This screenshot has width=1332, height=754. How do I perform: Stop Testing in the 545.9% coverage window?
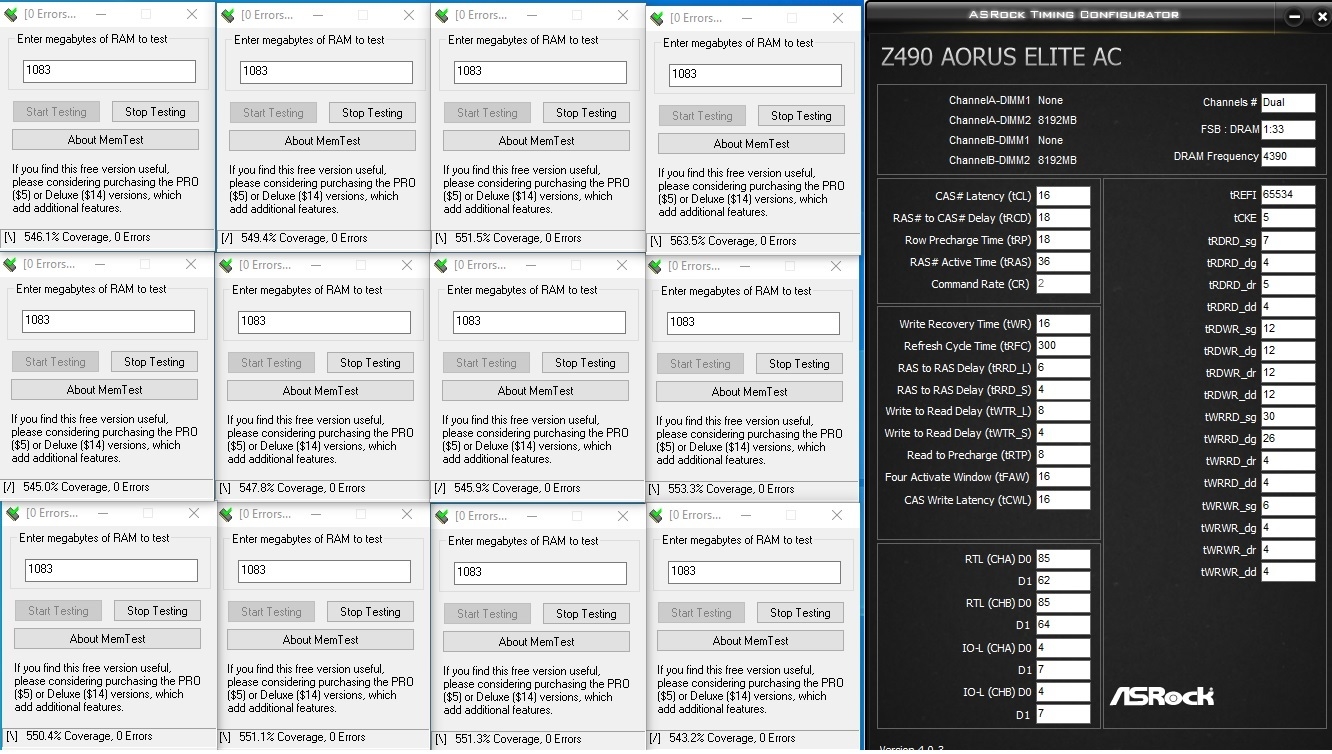585,363
